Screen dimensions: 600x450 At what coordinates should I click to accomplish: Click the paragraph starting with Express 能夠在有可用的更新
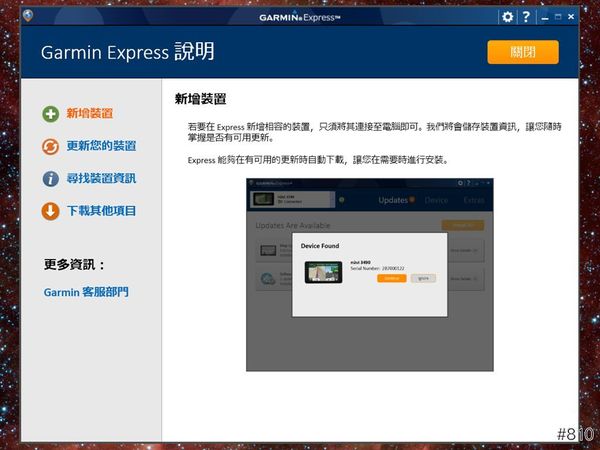click(x=318, y=160)
